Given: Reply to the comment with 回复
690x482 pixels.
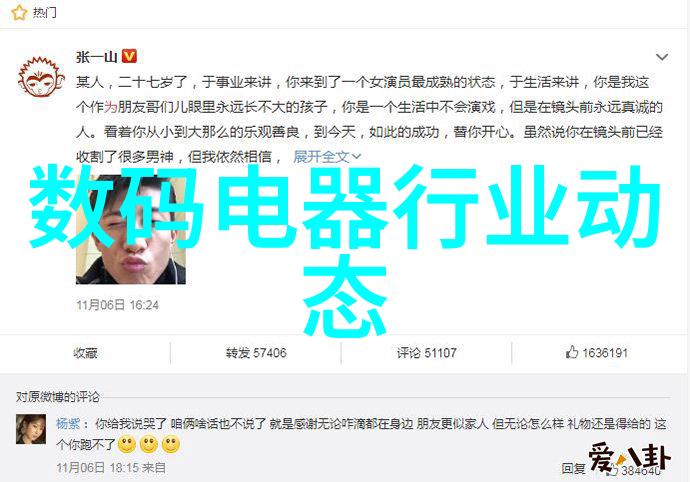Looking at the screenshot, I should coord(573,468).
